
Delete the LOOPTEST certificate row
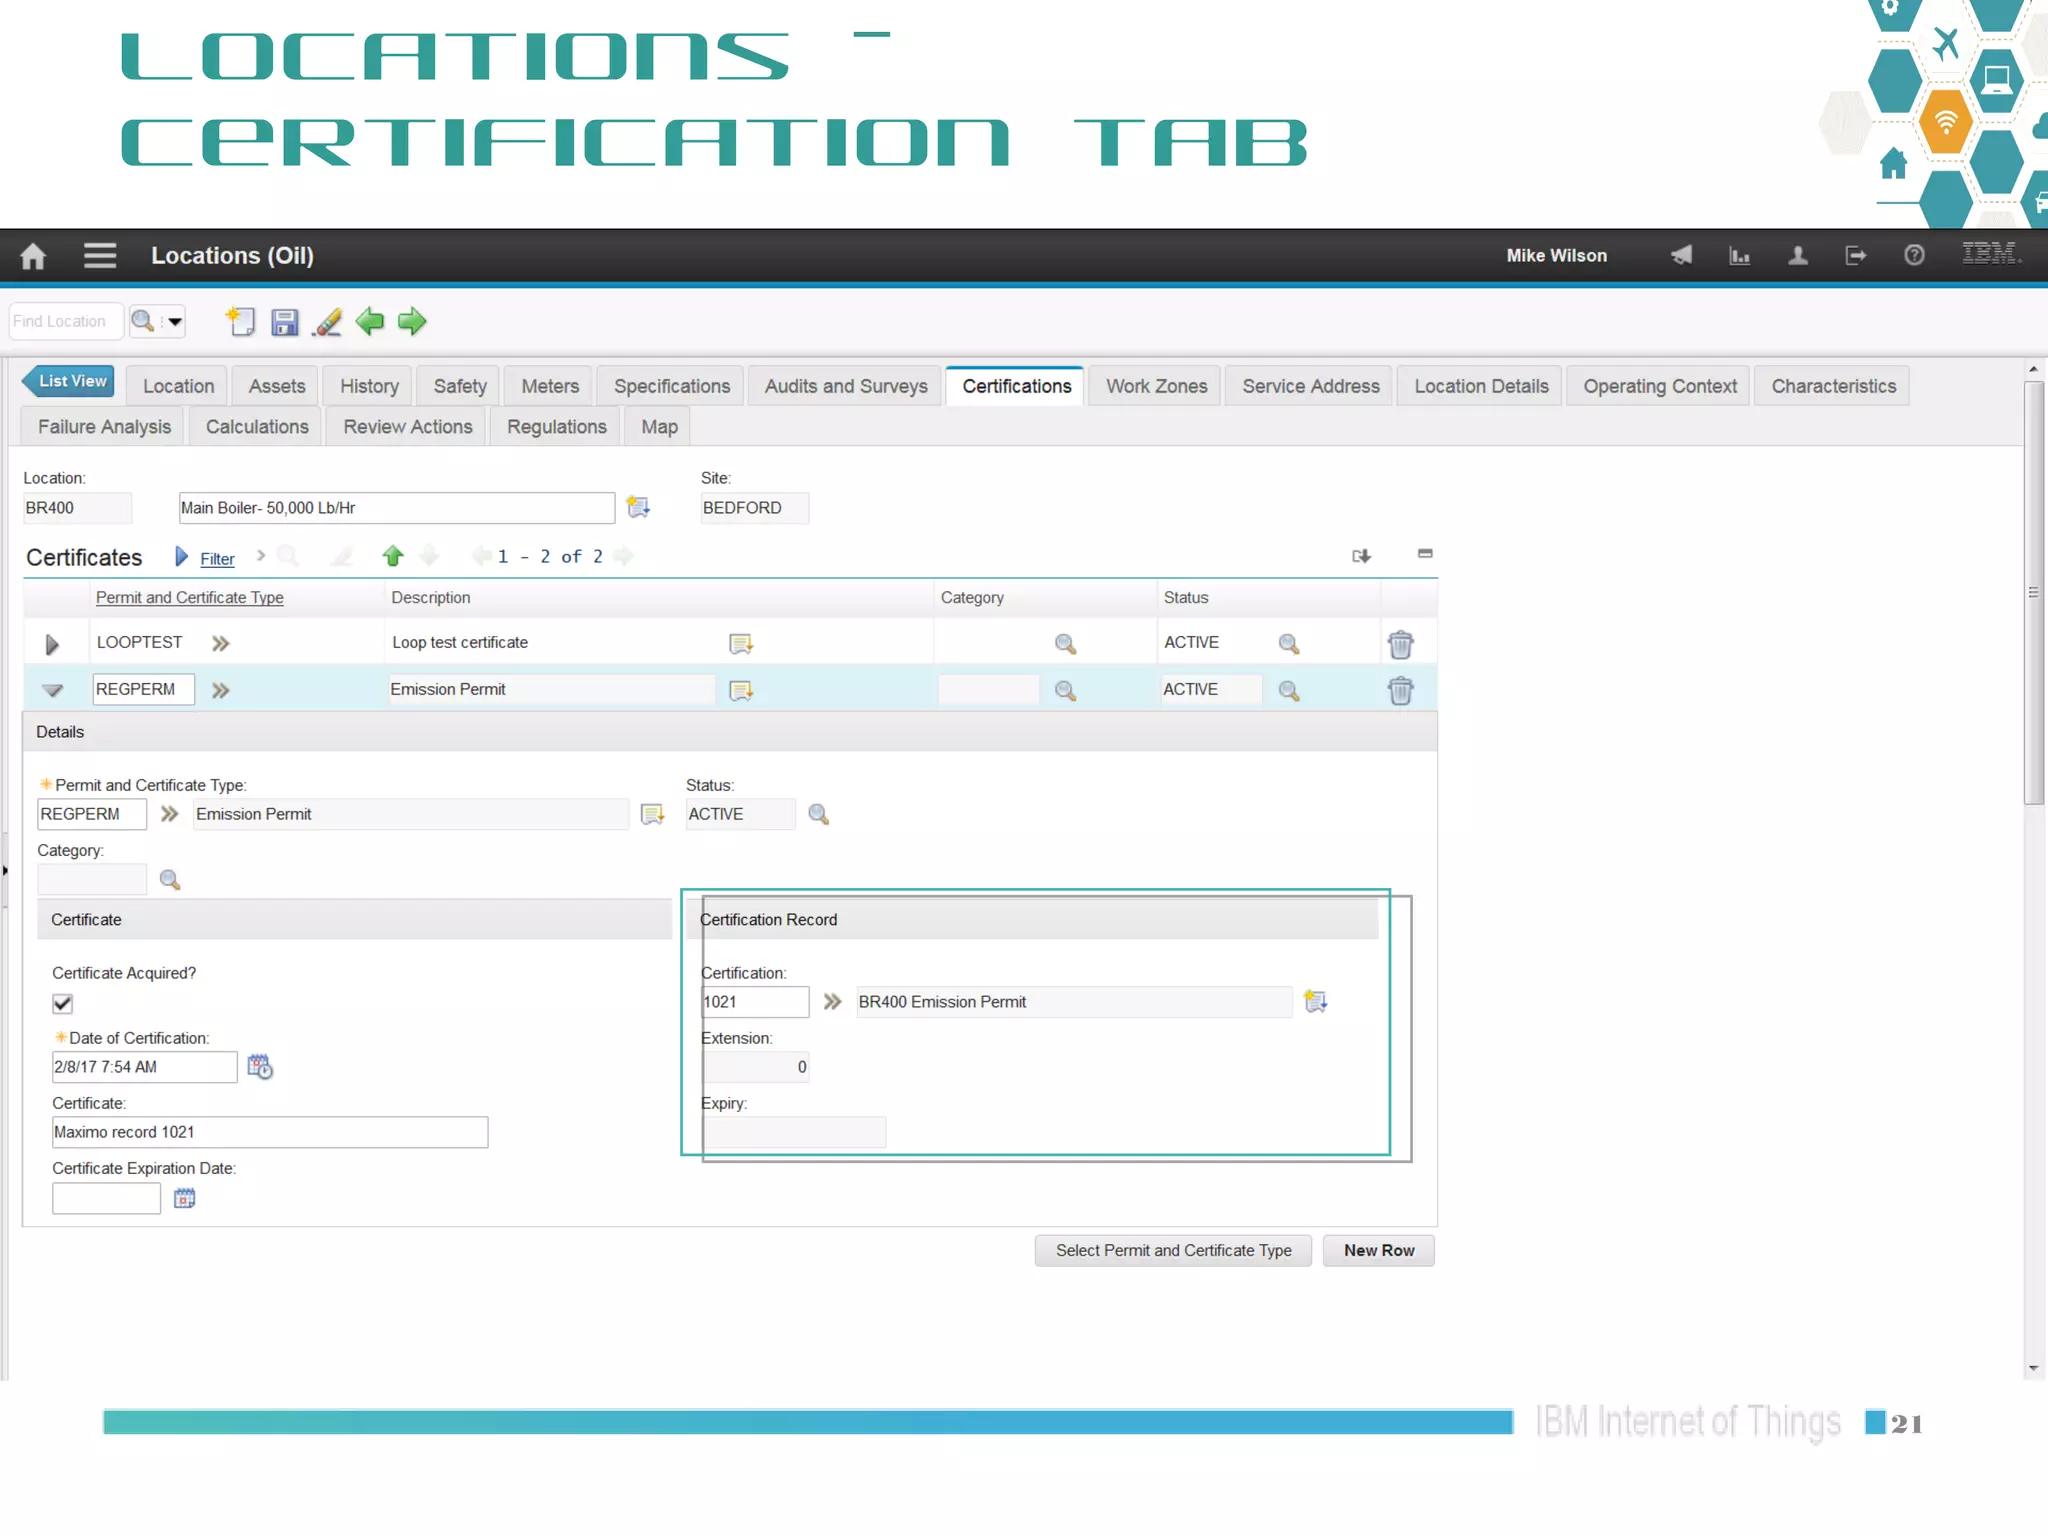1400,644
